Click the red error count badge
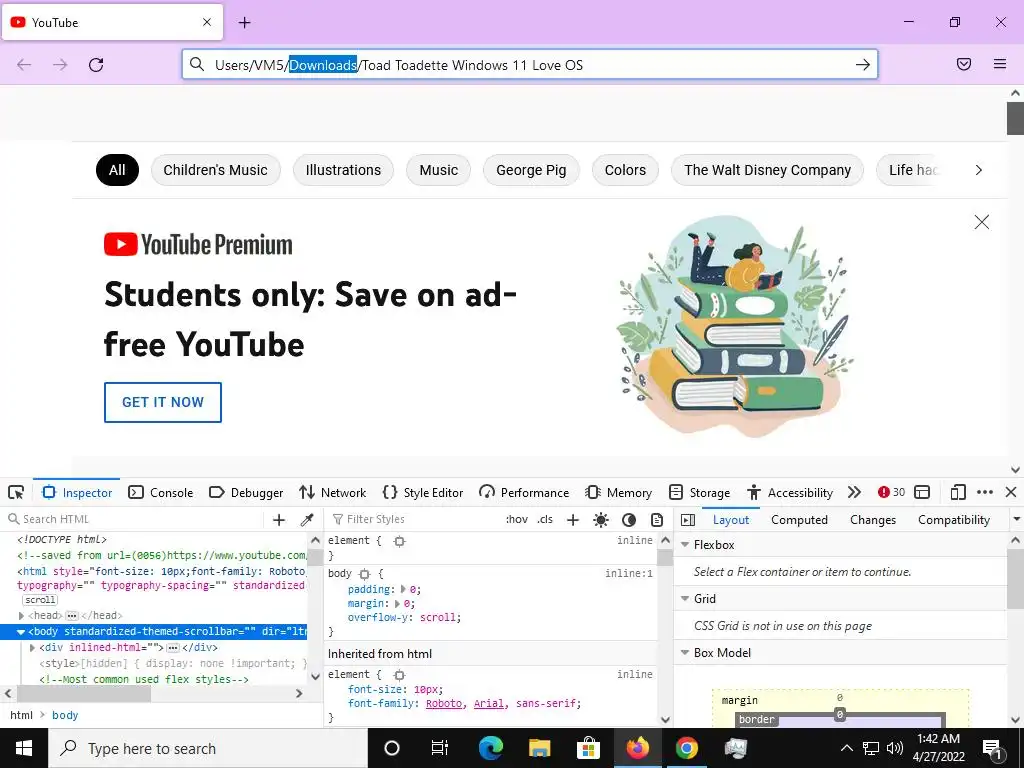 click(x=891, y=492)
